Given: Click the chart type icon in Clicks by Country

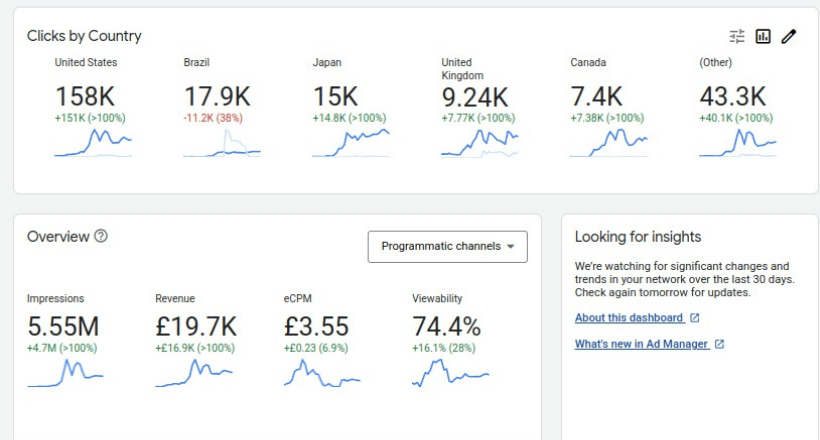Looking at the screenshot, I should tap(763, 37).
